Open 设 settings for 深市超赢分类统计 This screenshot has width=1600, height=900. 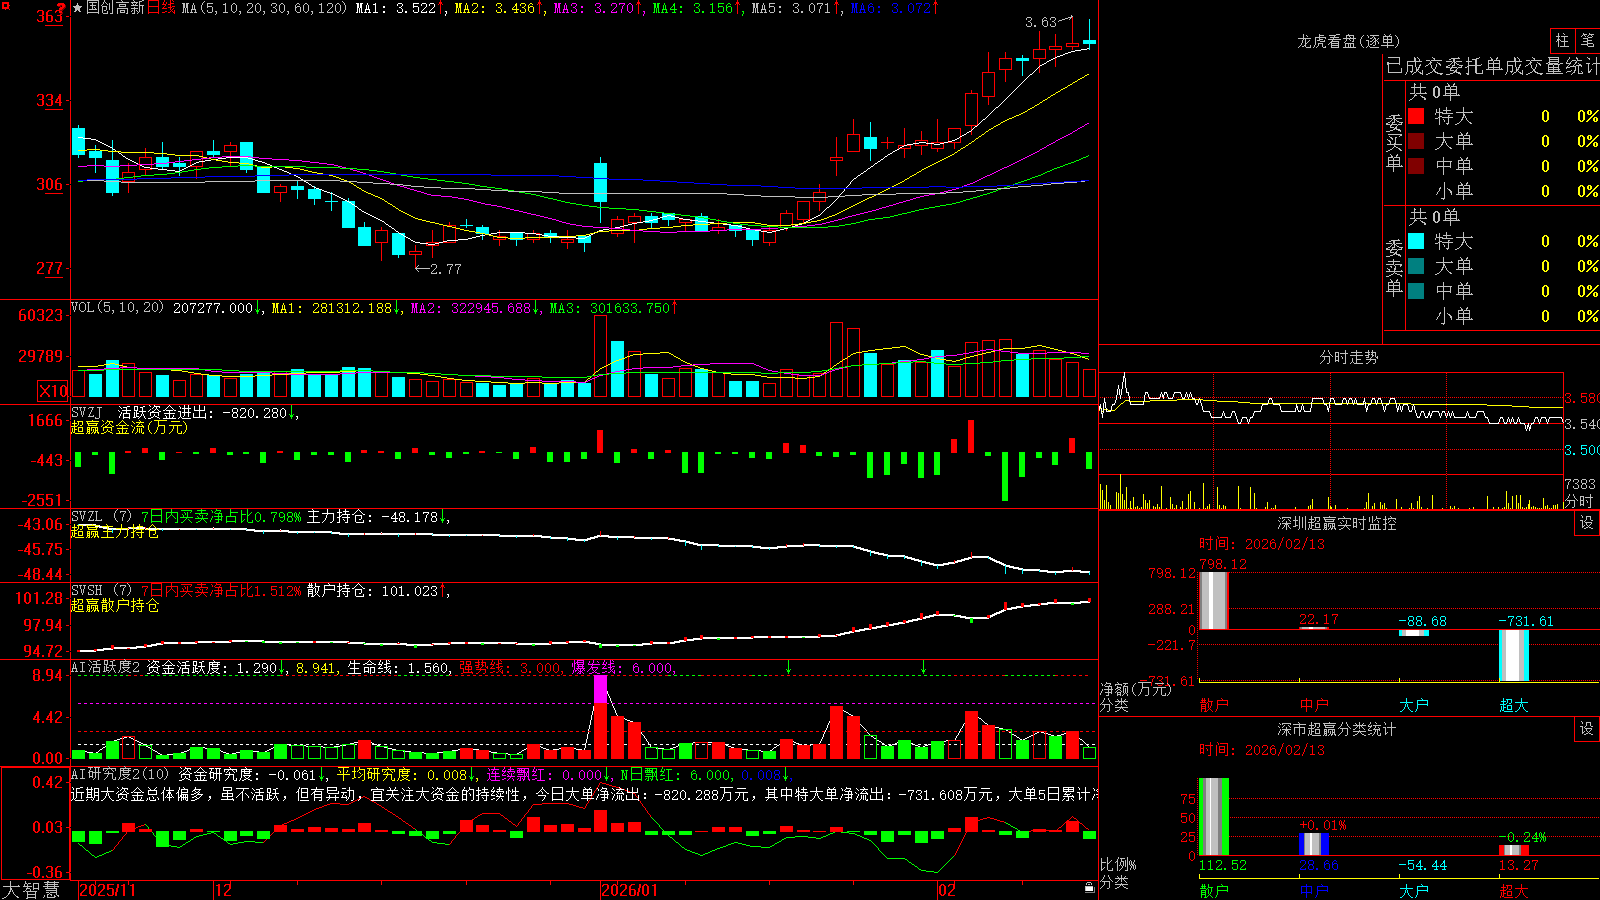coord(1587,729)
